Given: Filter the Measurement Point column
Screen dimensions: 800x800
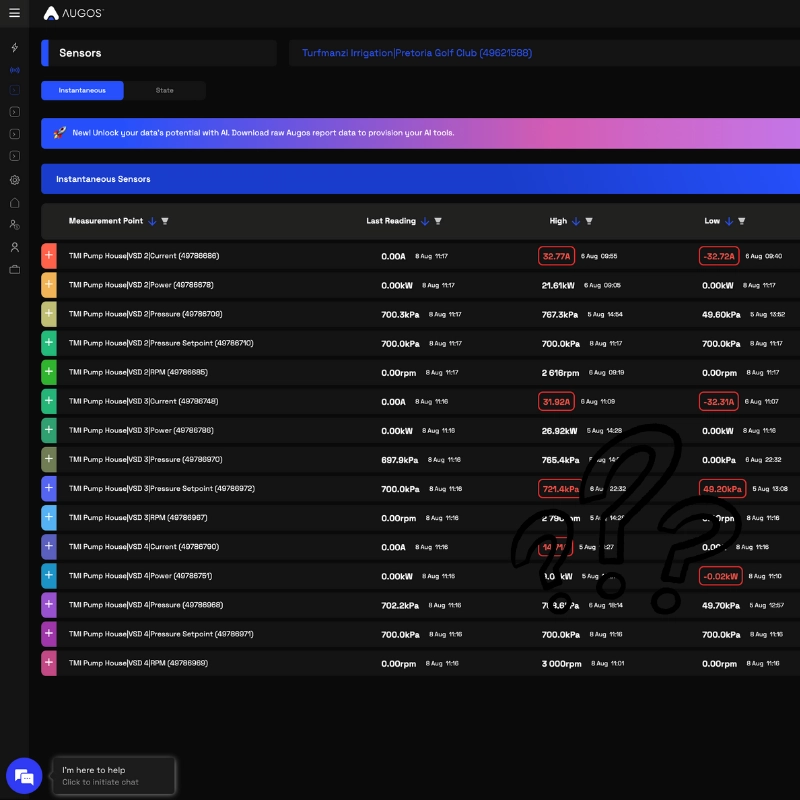Looking at the screenshot, I should (x=165, y=221).
